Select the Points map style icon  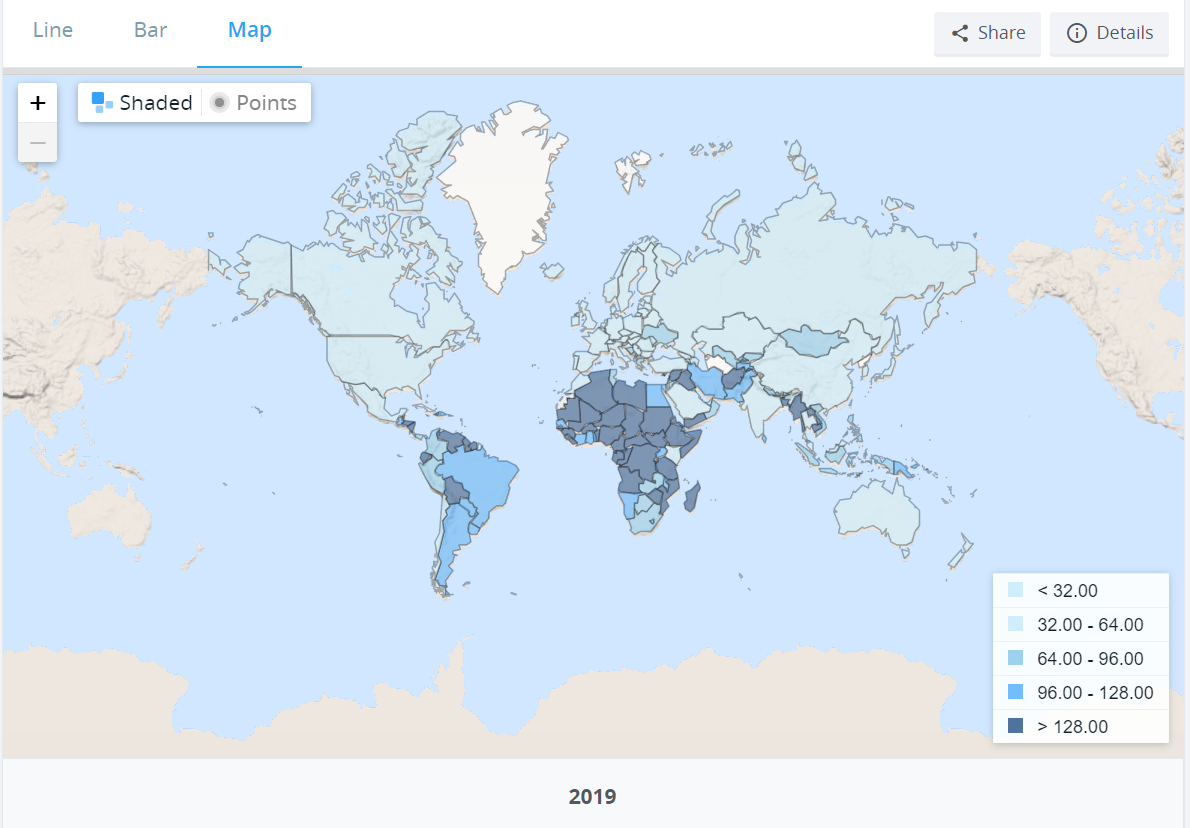tap(218, 102)
